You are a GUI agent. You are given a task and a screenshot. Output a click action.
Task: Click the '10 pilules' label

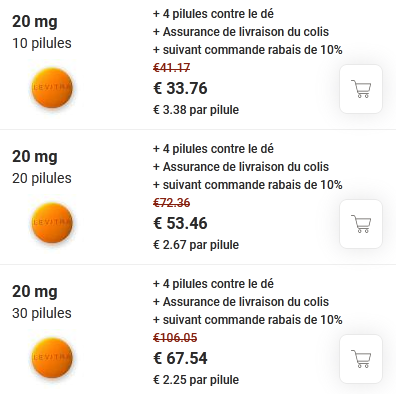point(42,43)
